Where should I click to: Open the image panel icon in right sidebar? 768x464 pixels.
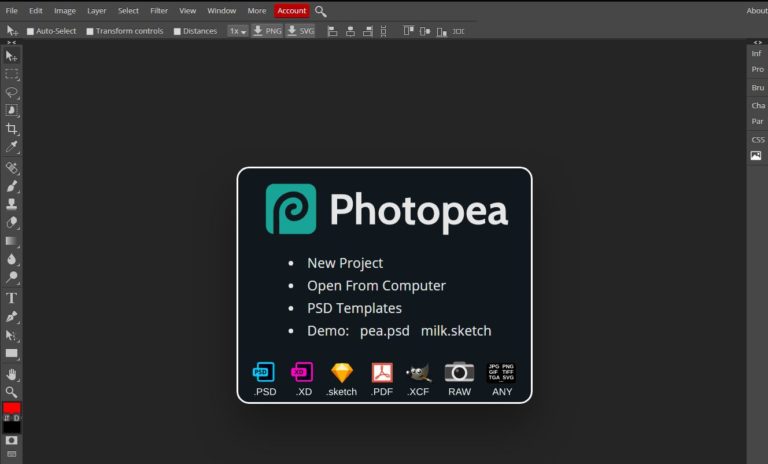[x=756, y=156]
